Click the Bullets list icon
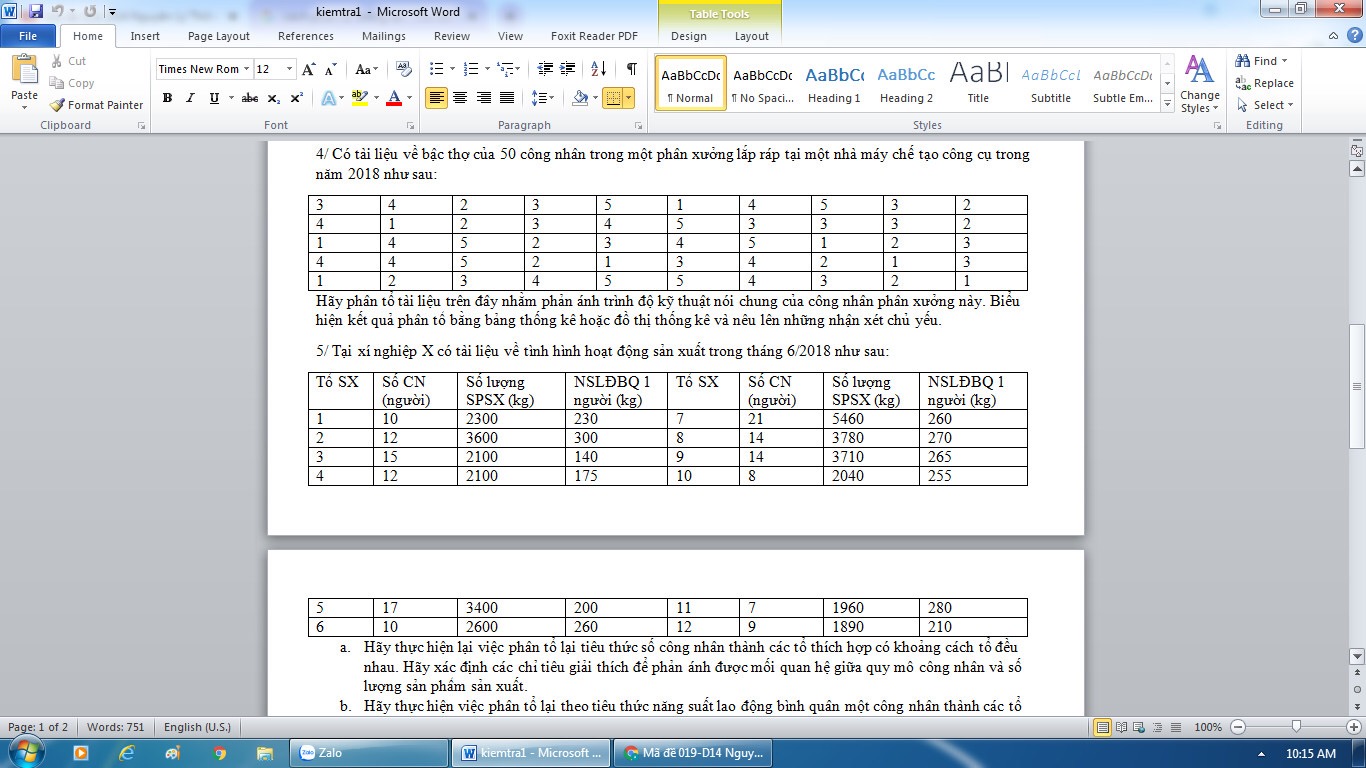 click(x=436, y=69)
